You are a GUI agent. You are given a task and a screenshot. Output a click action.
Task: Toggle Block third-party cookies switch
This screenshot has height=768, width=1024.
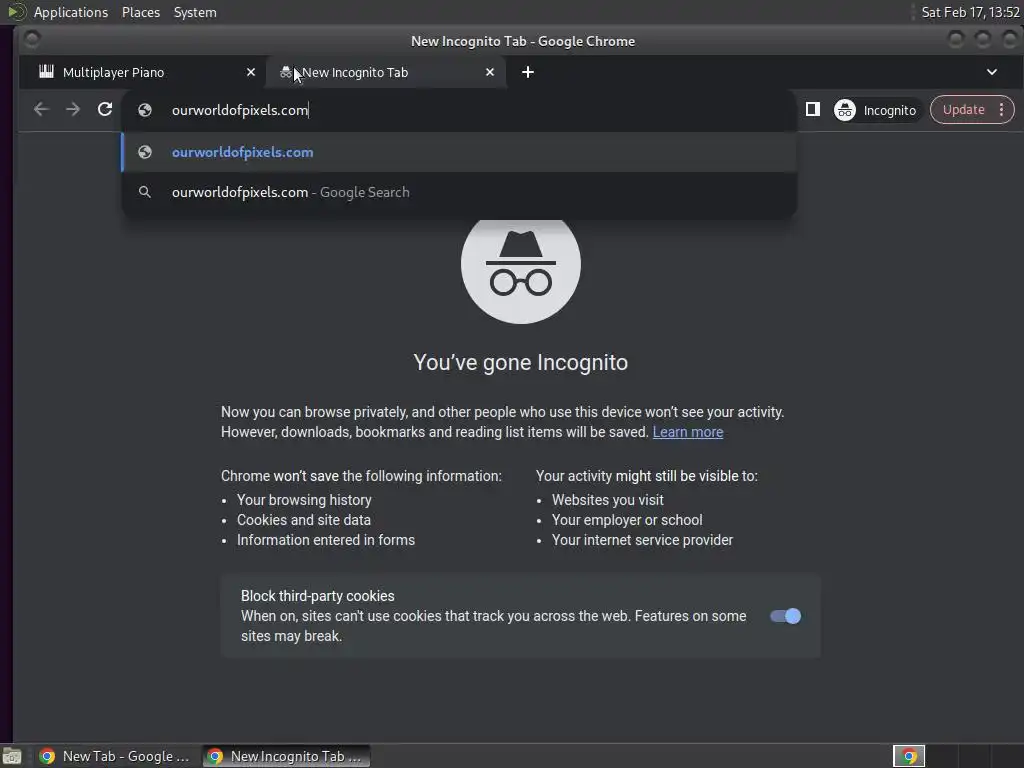[x=785, y=616]
